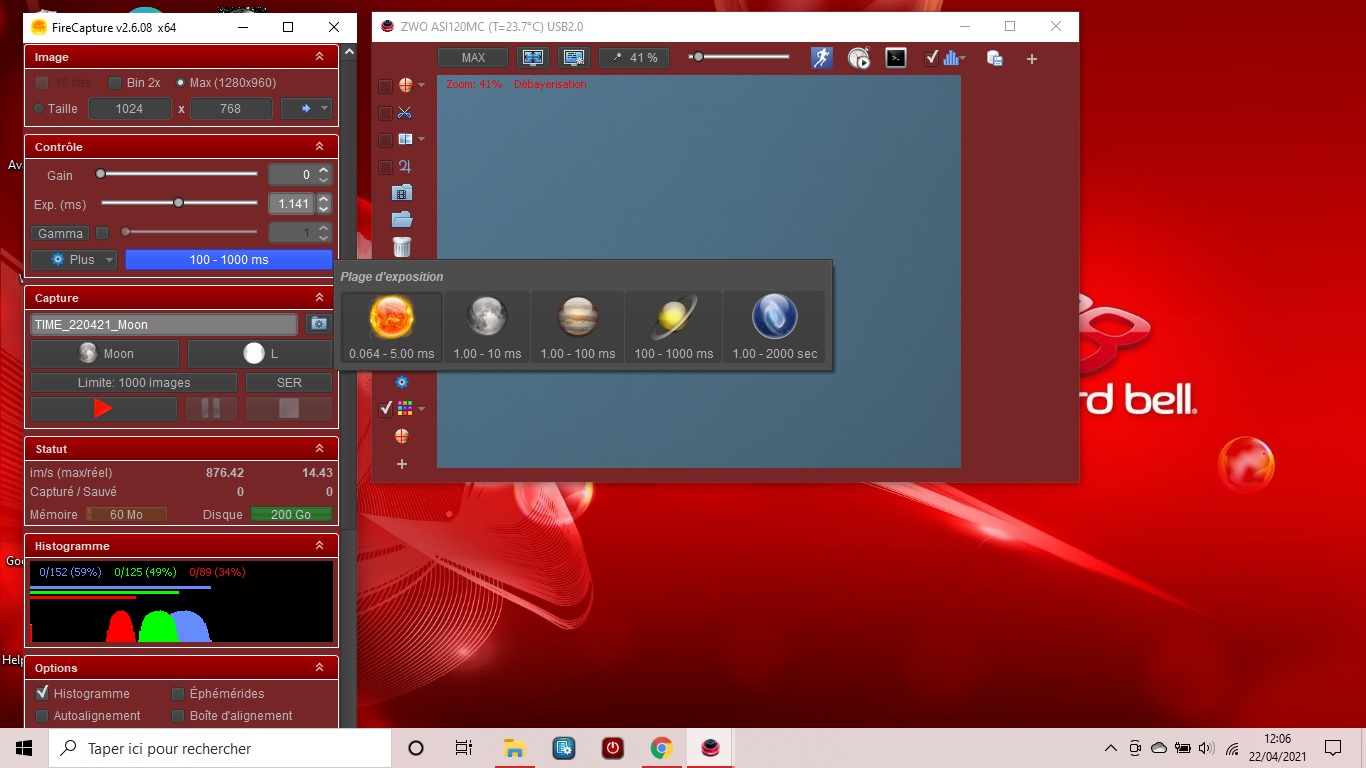Screen dimensions: 1366x768
Task: Open capture folder settings icon beside filename
Action: coord(318,324)
